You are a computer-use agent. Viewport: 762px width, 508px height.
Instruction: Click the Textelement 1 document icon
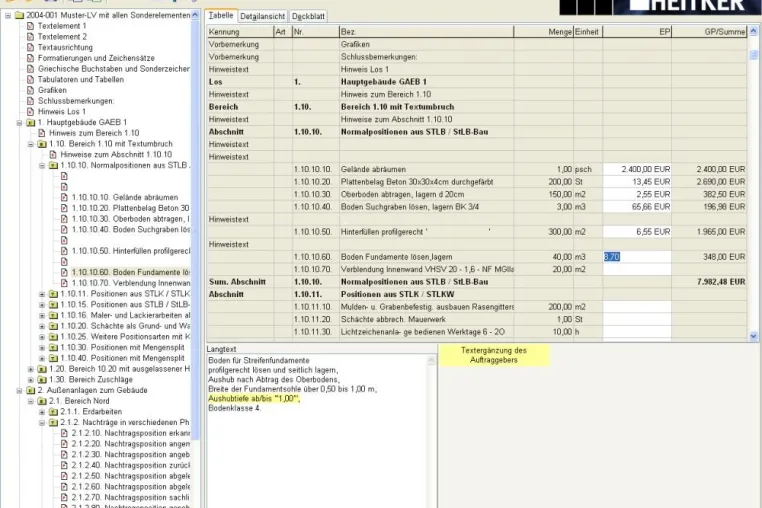click(30, 26)
